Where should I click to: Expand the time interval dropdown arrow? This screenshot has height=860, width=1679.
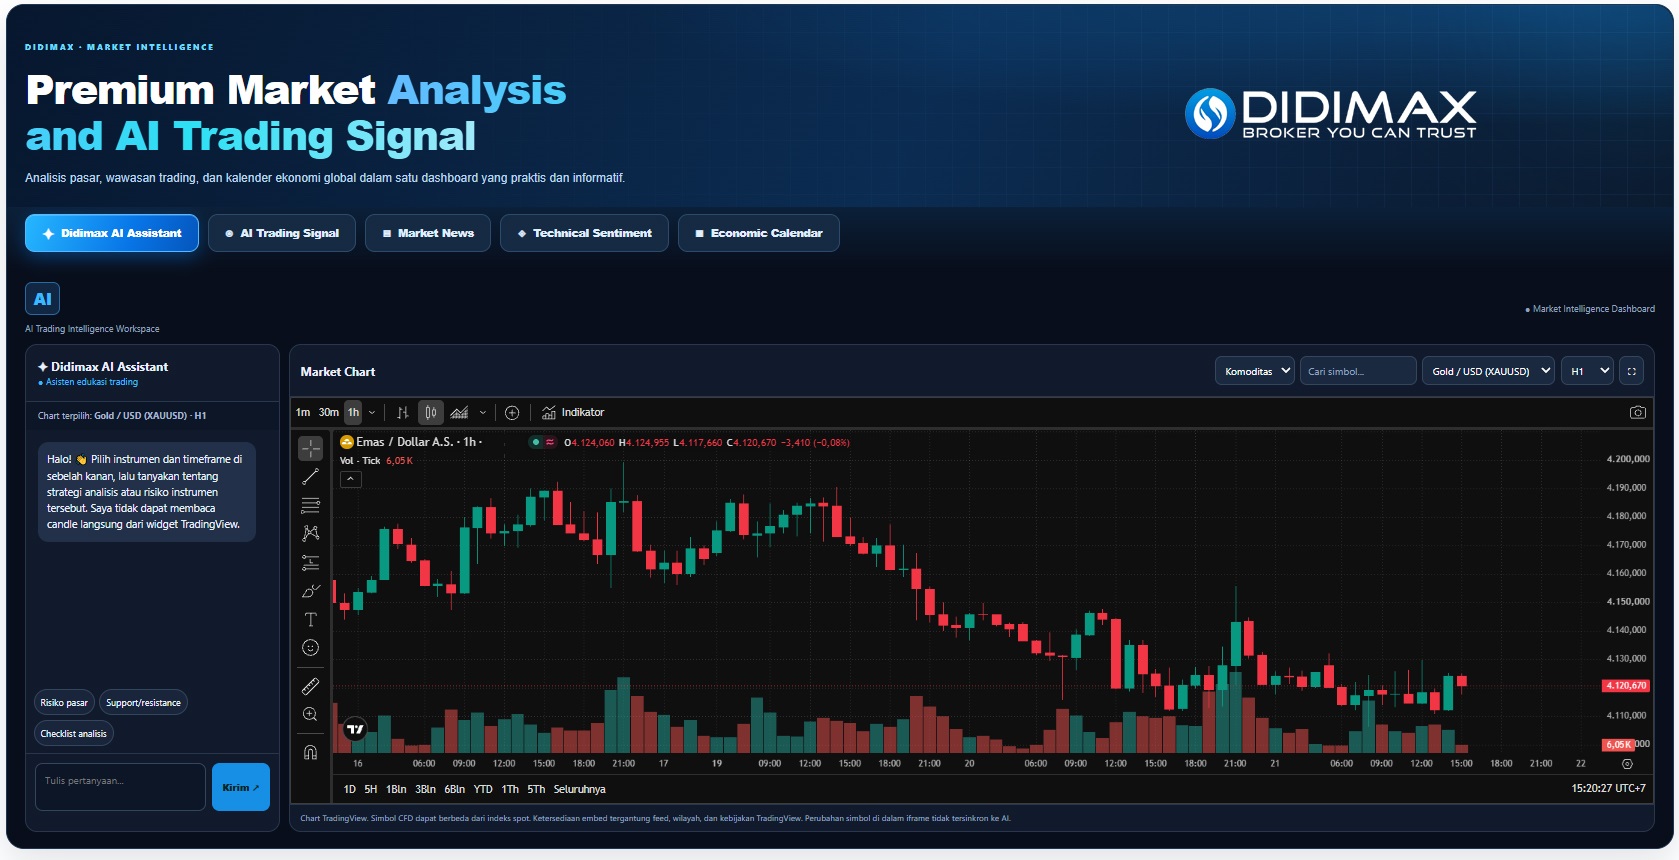click(x=372, y=412)
